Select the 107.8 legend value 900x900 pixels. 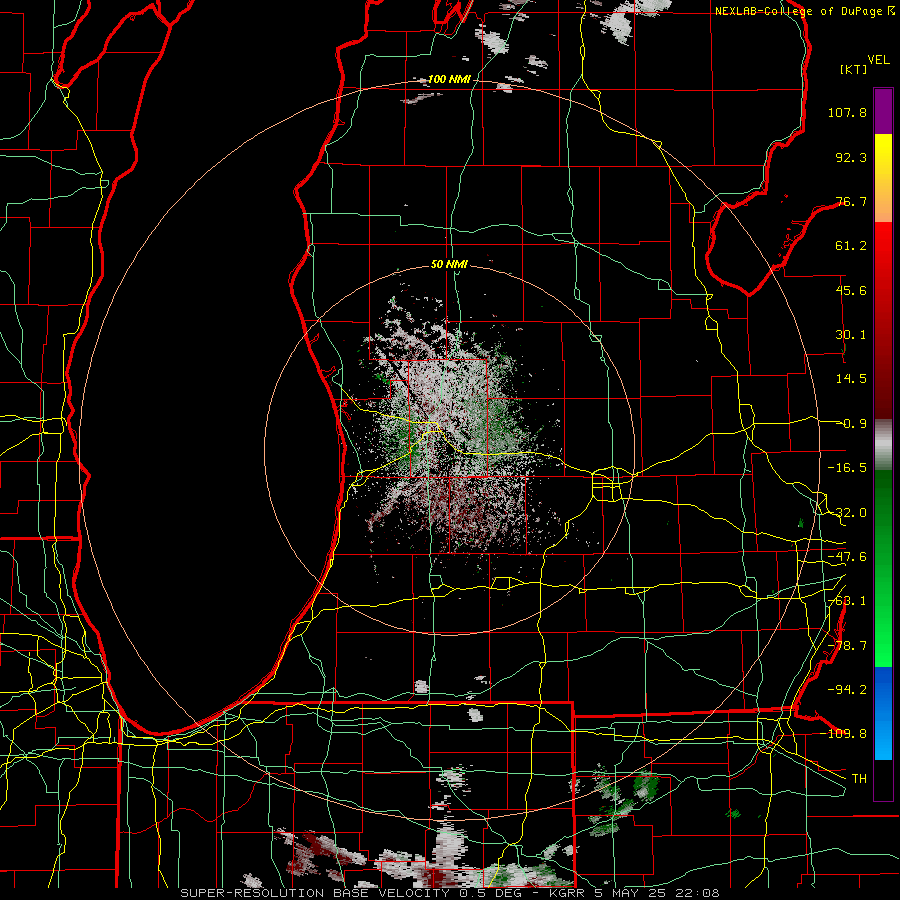coord(847,112)
